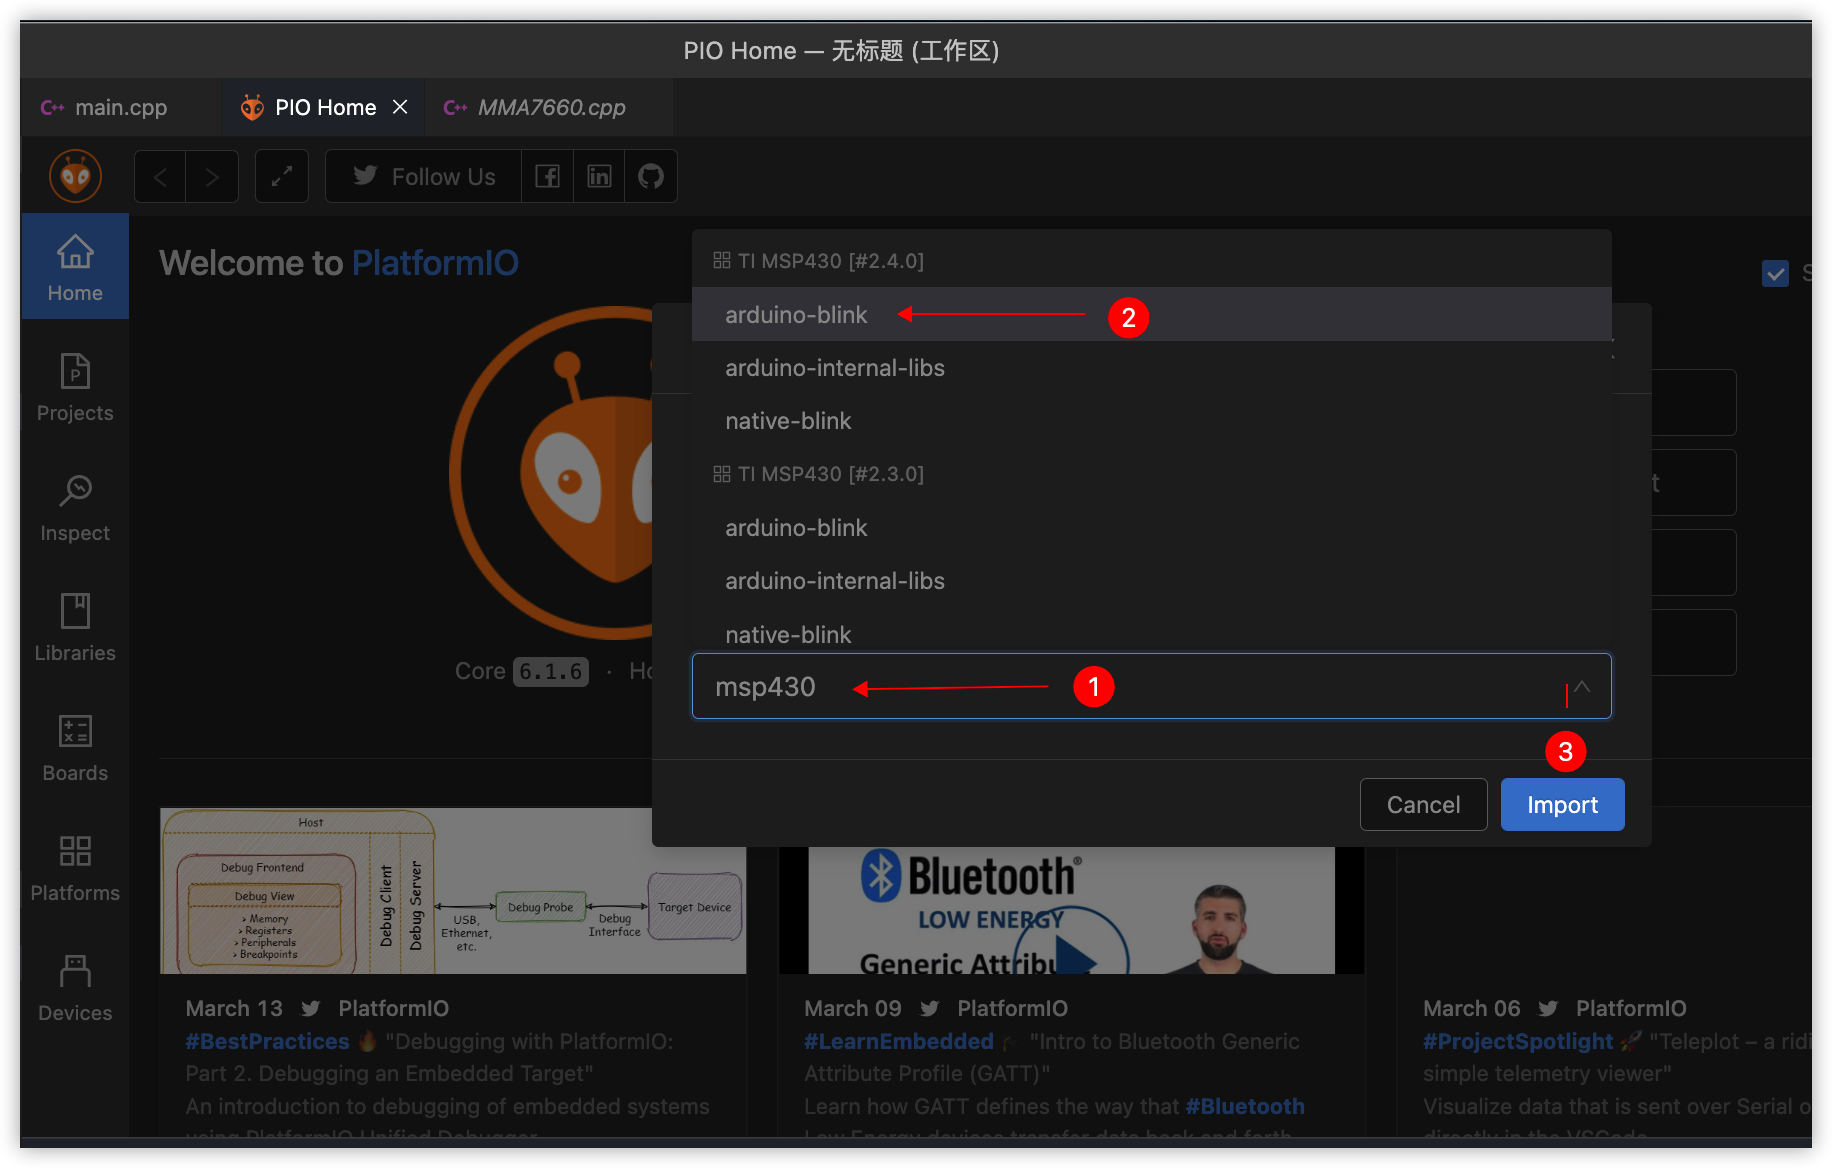
Task: Select native-blink under TI MSP430 2.3.0
Action: click(1152, 634)
